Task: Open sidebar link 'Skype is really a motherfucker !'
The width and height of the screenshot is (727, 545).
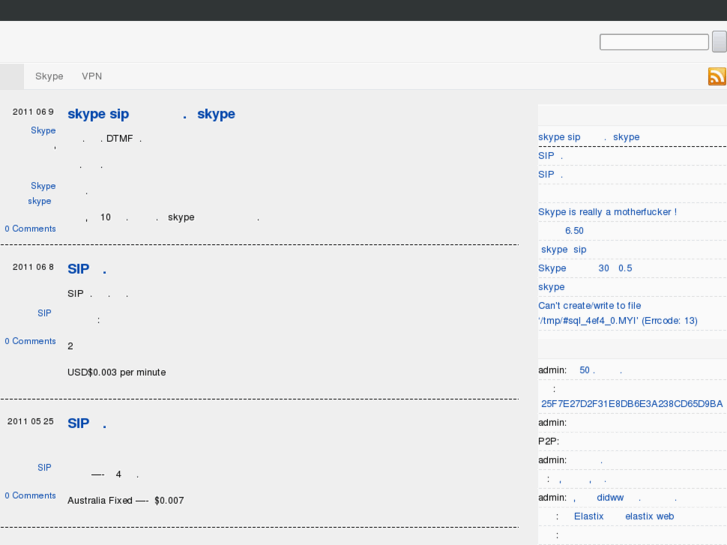Action: click(x=607, y=212)
